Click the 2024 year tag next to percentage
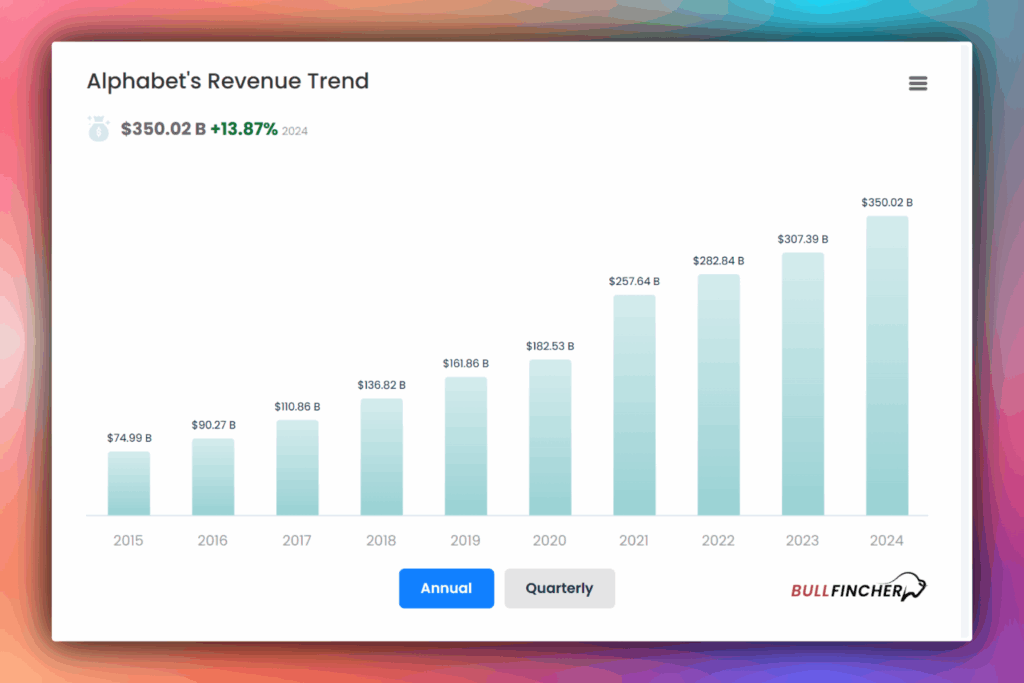Viewport: 1024px width, 683px height. tap(294, 131)
